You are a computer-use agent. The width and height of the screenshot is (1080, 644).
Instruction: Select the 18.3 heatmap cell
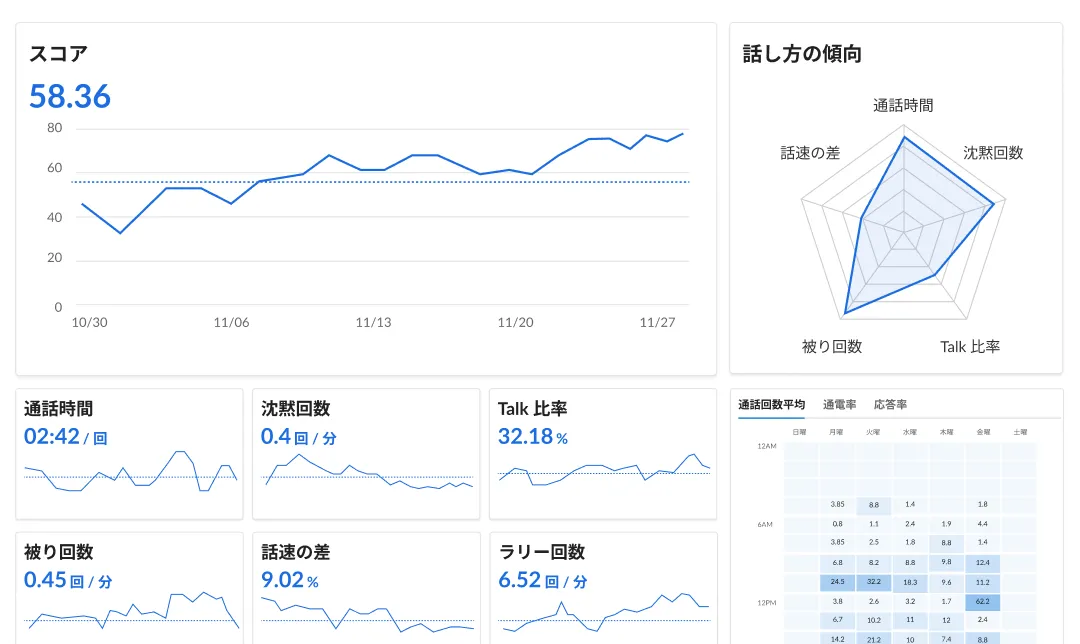click(x=910, y=581)
